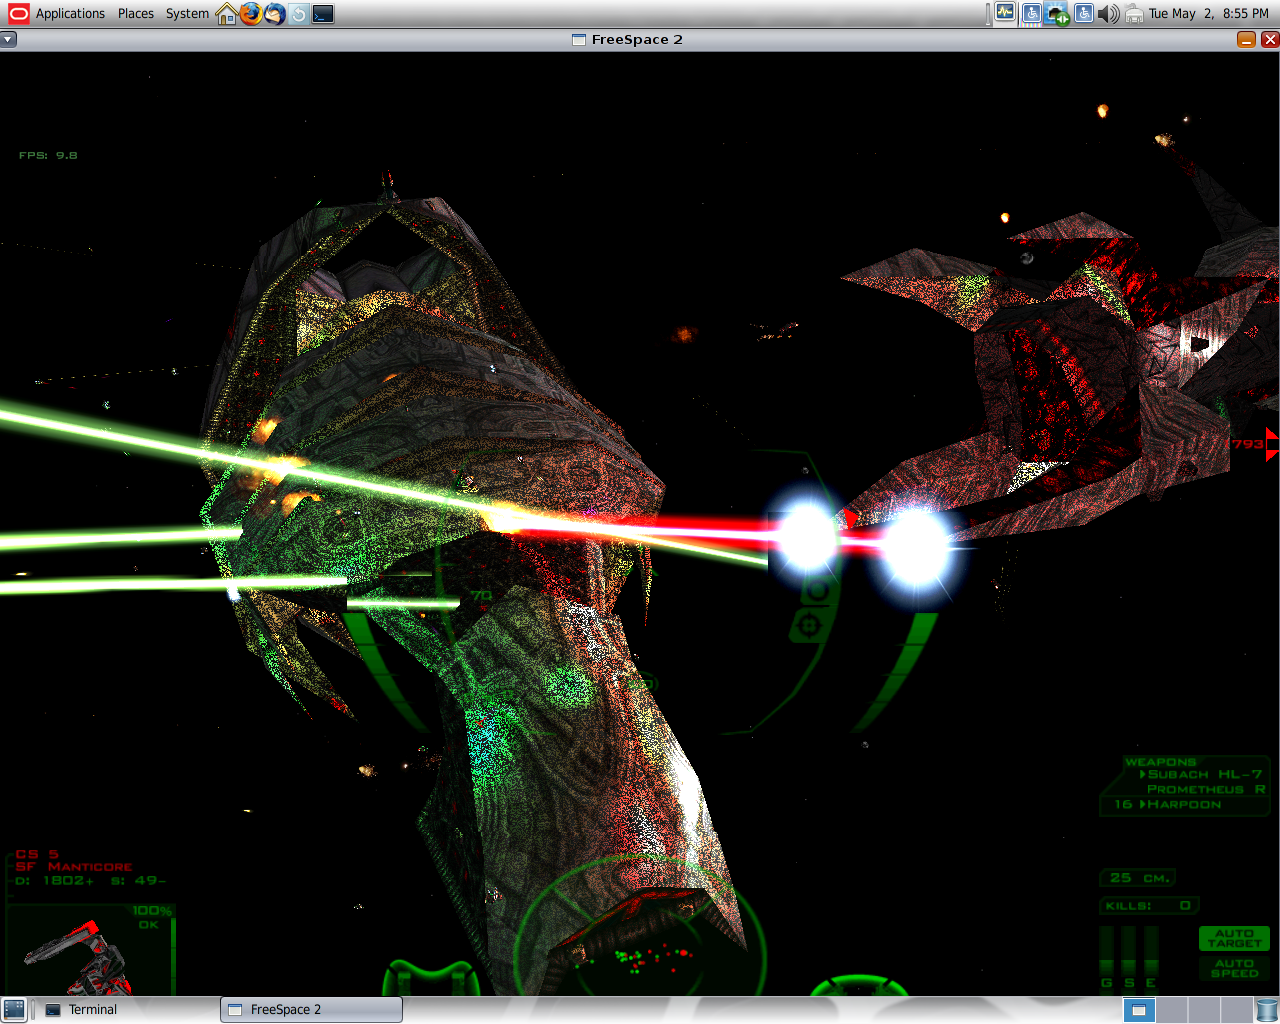
Task: Open the system monitor applet
Action: [1005, 13]
